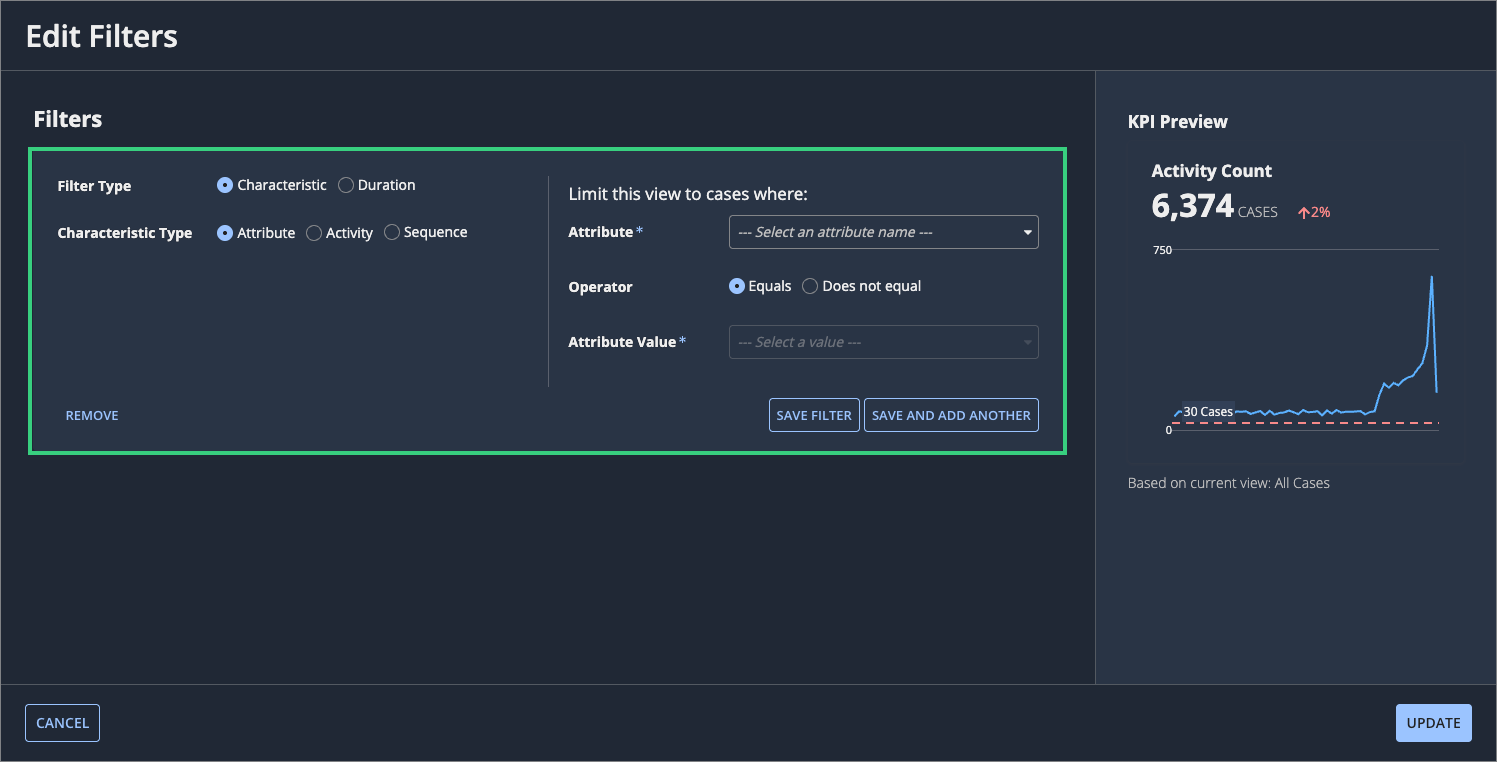Image resolution: width=1497 pixels, height=762 pixels.
Task: Set the operator to Equals
Action: point(737,286)
